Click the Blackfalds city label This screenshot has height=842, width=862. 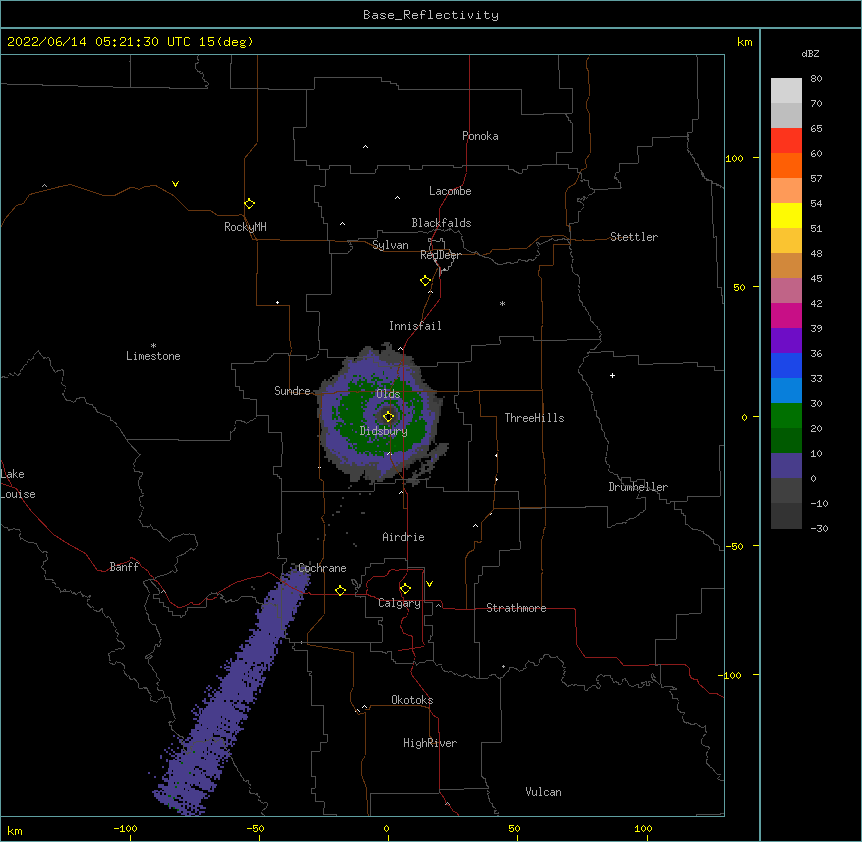[441, 223]
